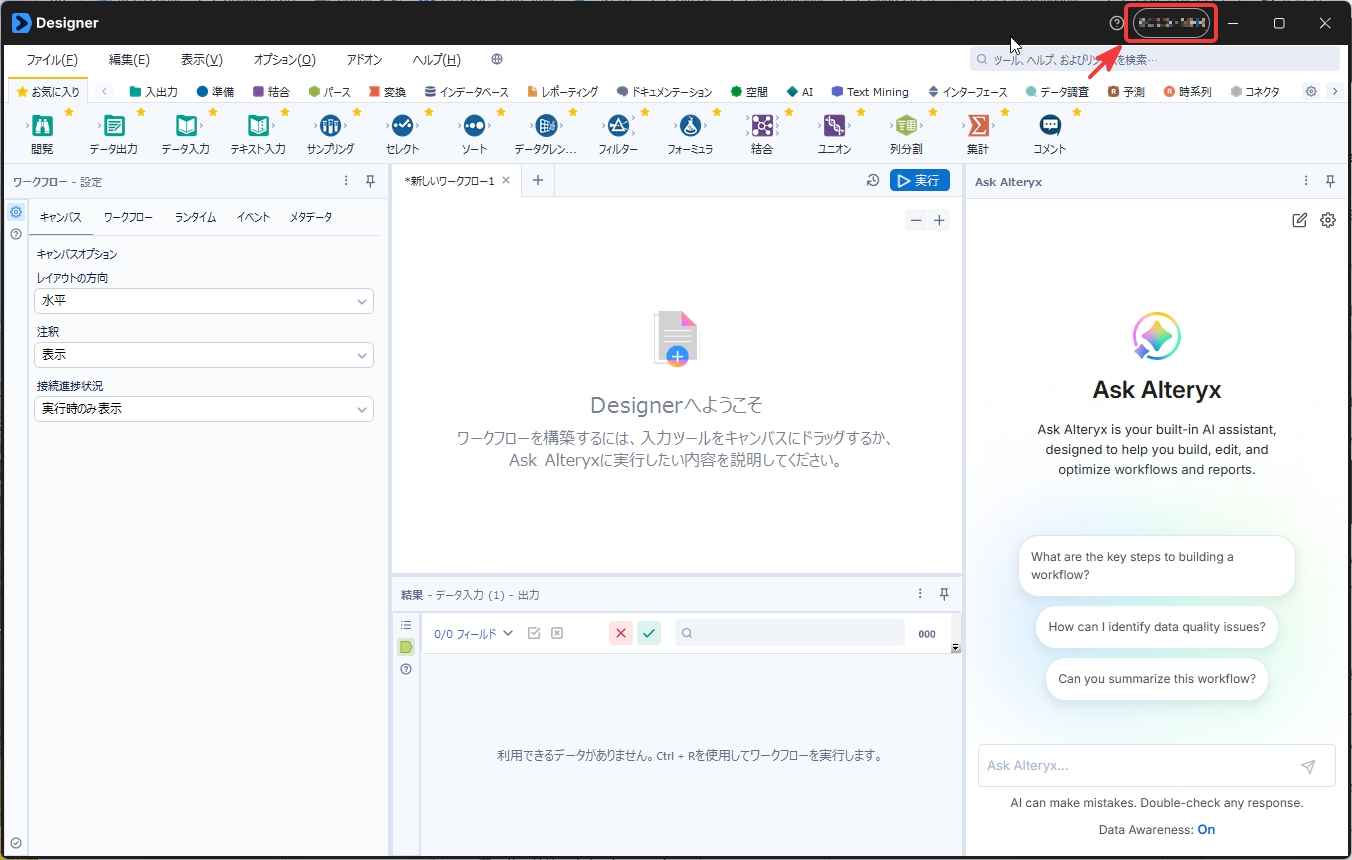Click the select-all fields checkbox icon in results
The image size is (1352, 860).
(x=534, y=633)
